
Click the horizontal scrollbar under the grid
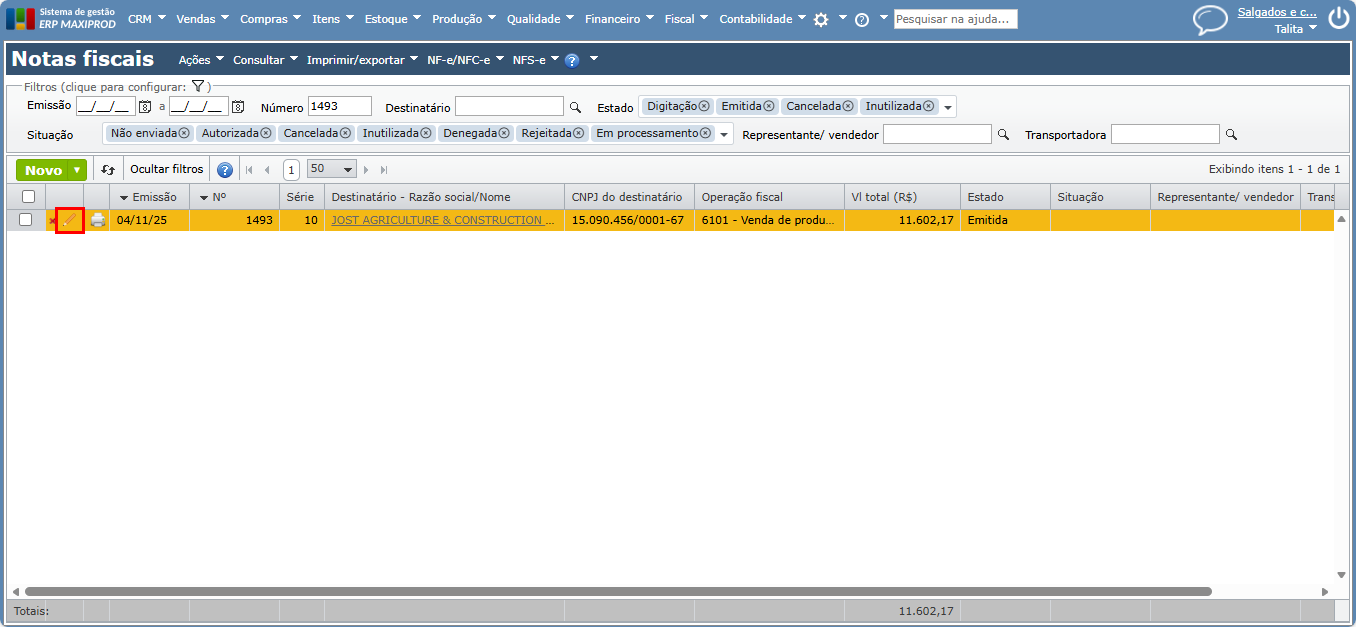click(618, 591)
